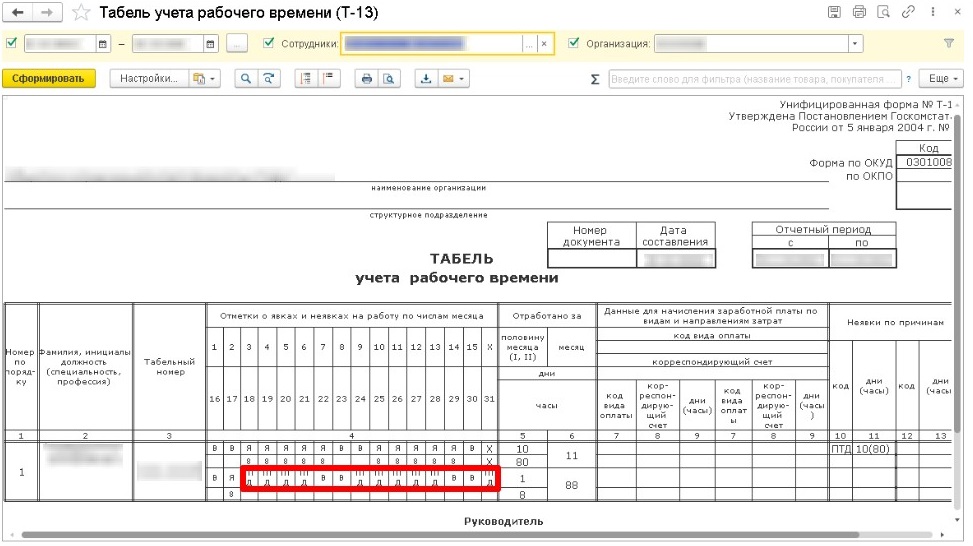This screenshot has width=973, height=546.
Task: Select the наименование организации caption
Action: tap(428, 187)
